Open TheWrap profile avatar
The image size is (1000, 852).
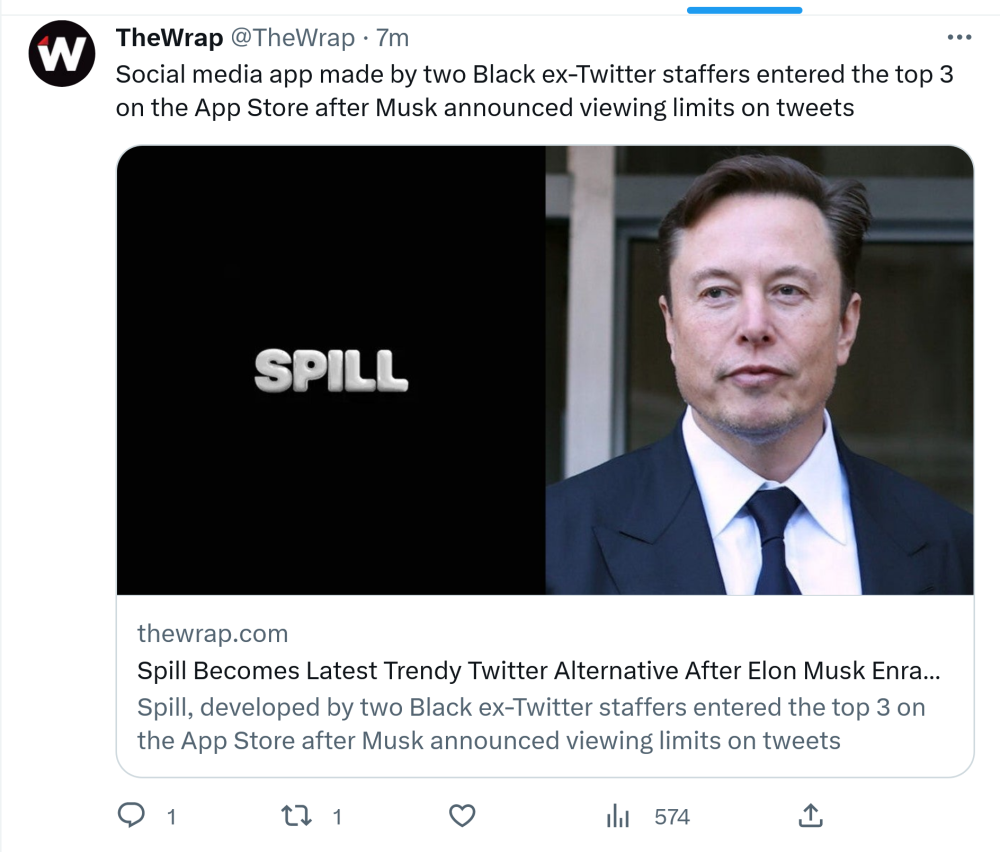point(61,54)
